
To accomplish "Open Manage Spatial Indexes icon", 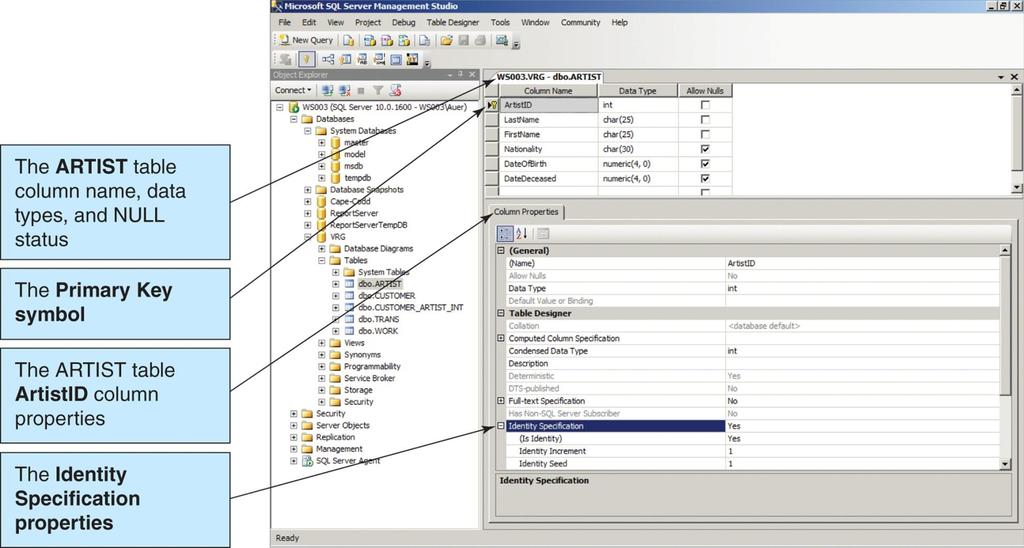I will [412, 60].
